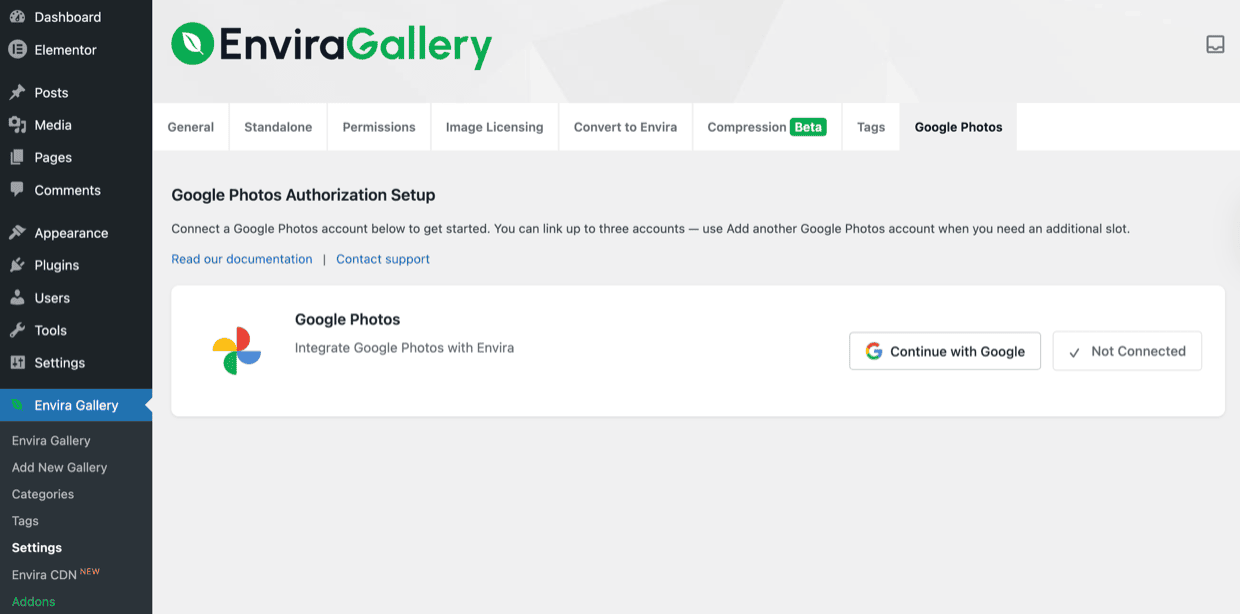Open the Convert to Envira tab
This screenshot has width=1240, height=614.
pyautogui.click(x=625, y=127)
